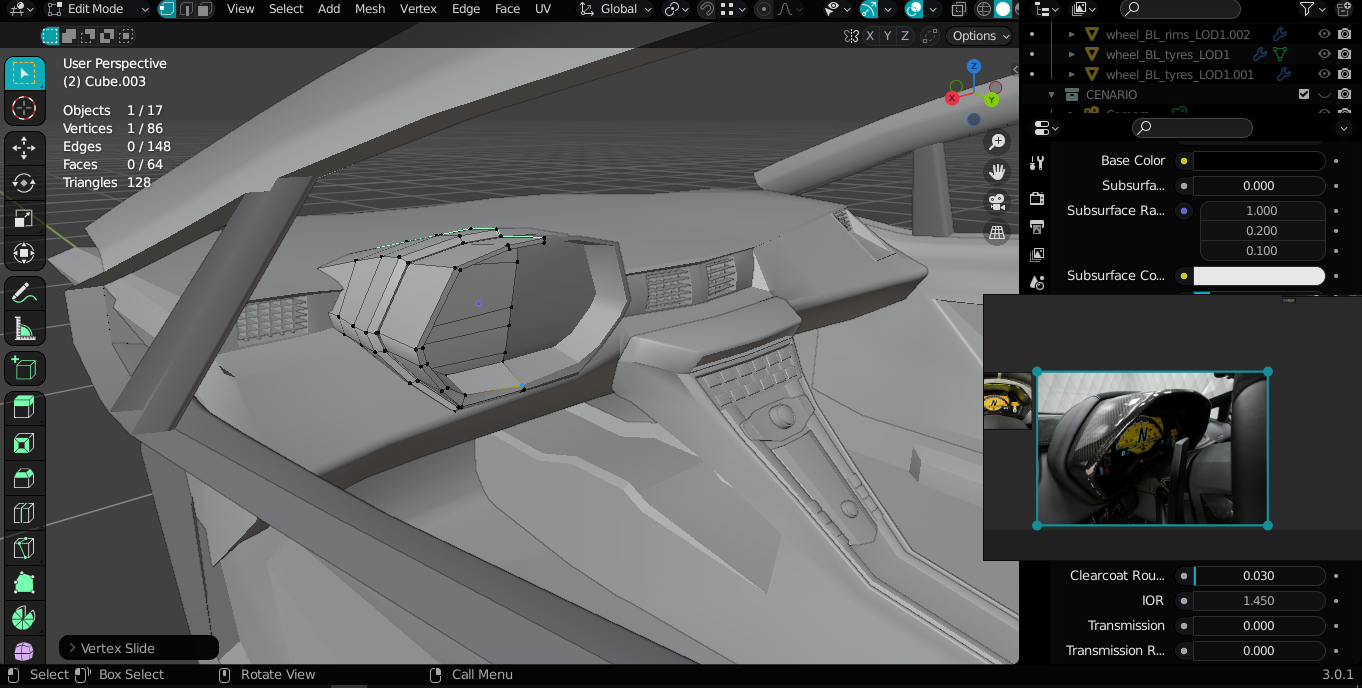Select the Scale tool

click(25, 218)
